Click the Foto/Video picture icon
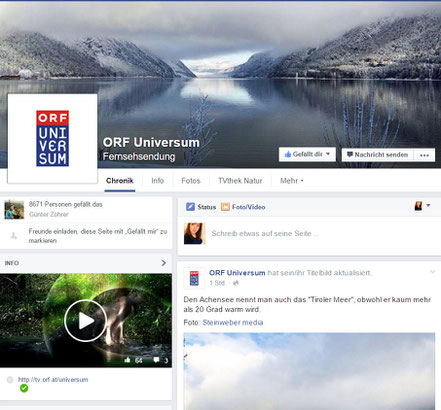The width and height of the screenshot is (441, 410). [225, 207]
